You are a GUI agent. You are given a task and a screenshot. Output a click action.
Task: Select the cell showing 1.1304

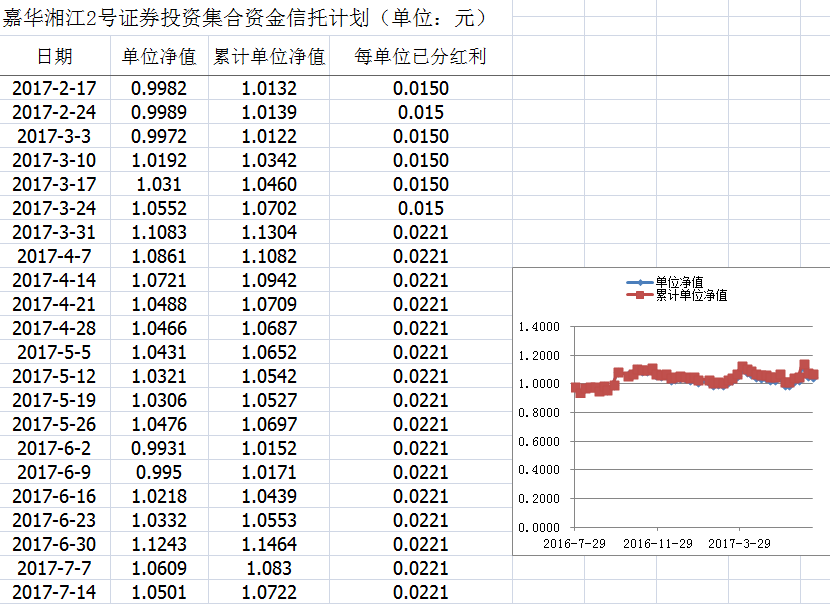point(269,232)
